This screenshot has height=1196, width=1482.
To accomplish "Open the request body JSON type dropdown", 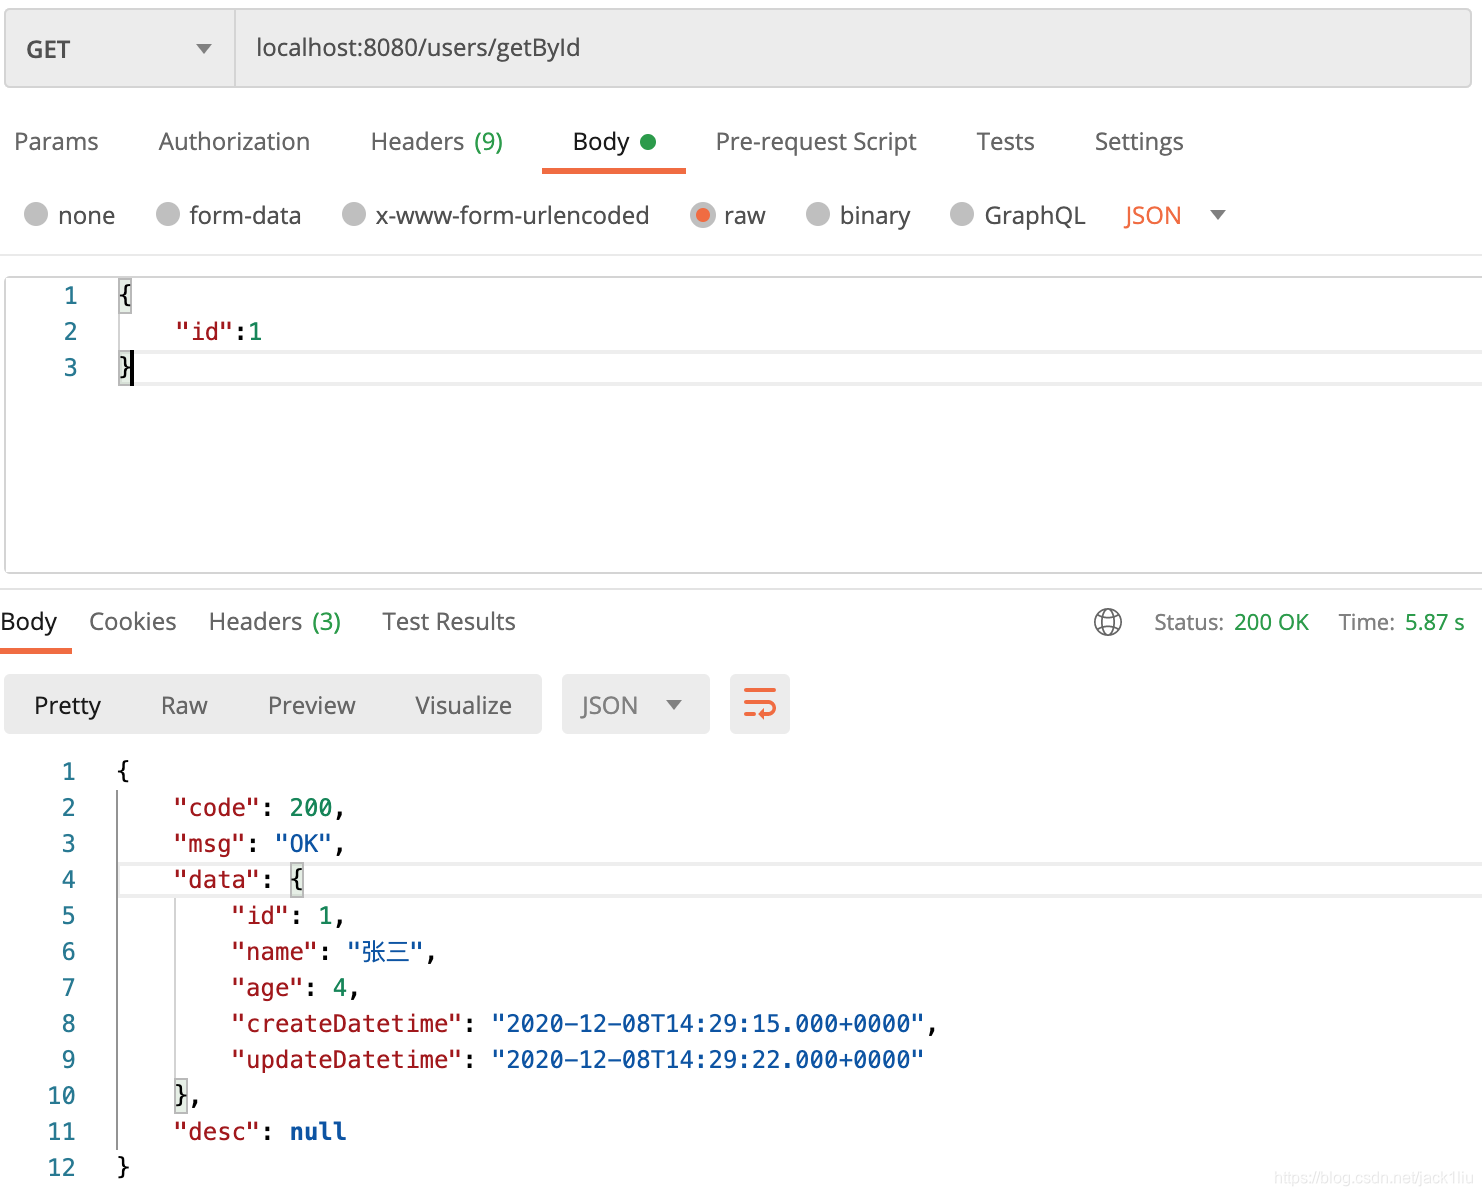I will pyautogui.click(x=1175, y=215).
